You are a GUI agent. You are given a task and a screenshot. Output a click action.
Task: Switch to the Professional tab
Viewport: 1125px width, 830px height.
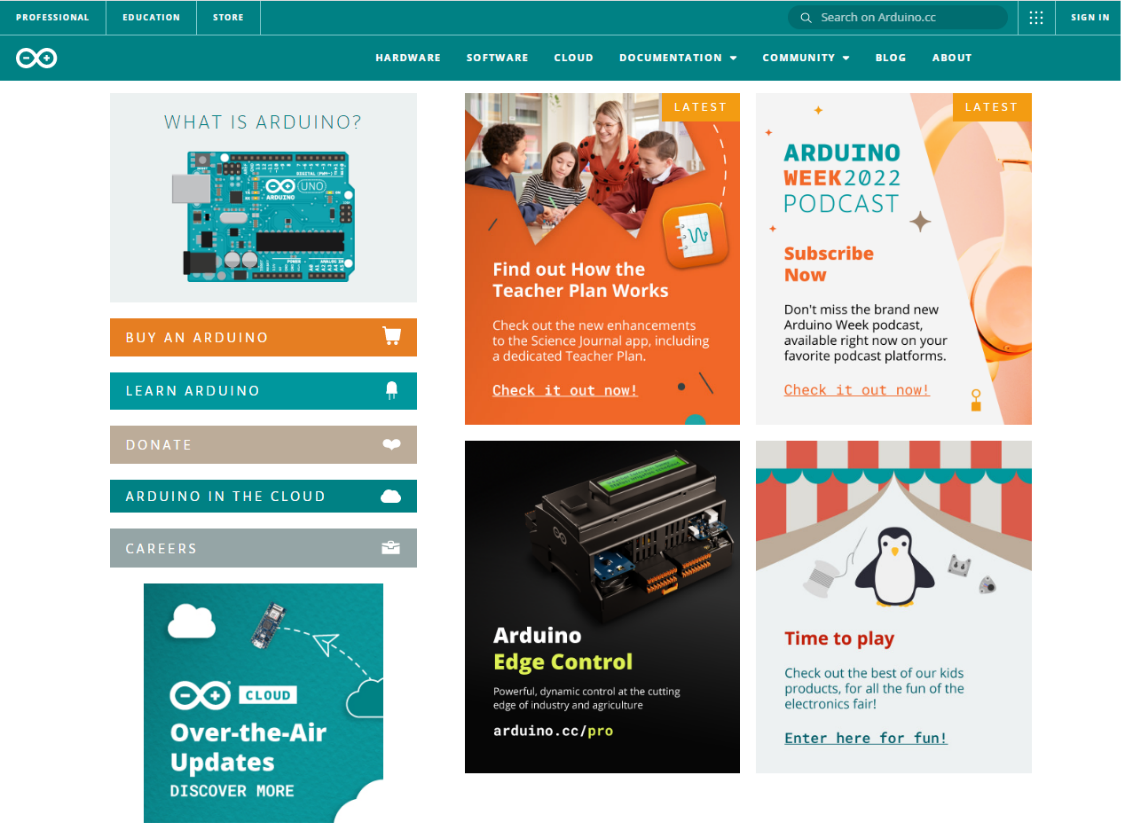pyautogui.click(x=52, y=17)
